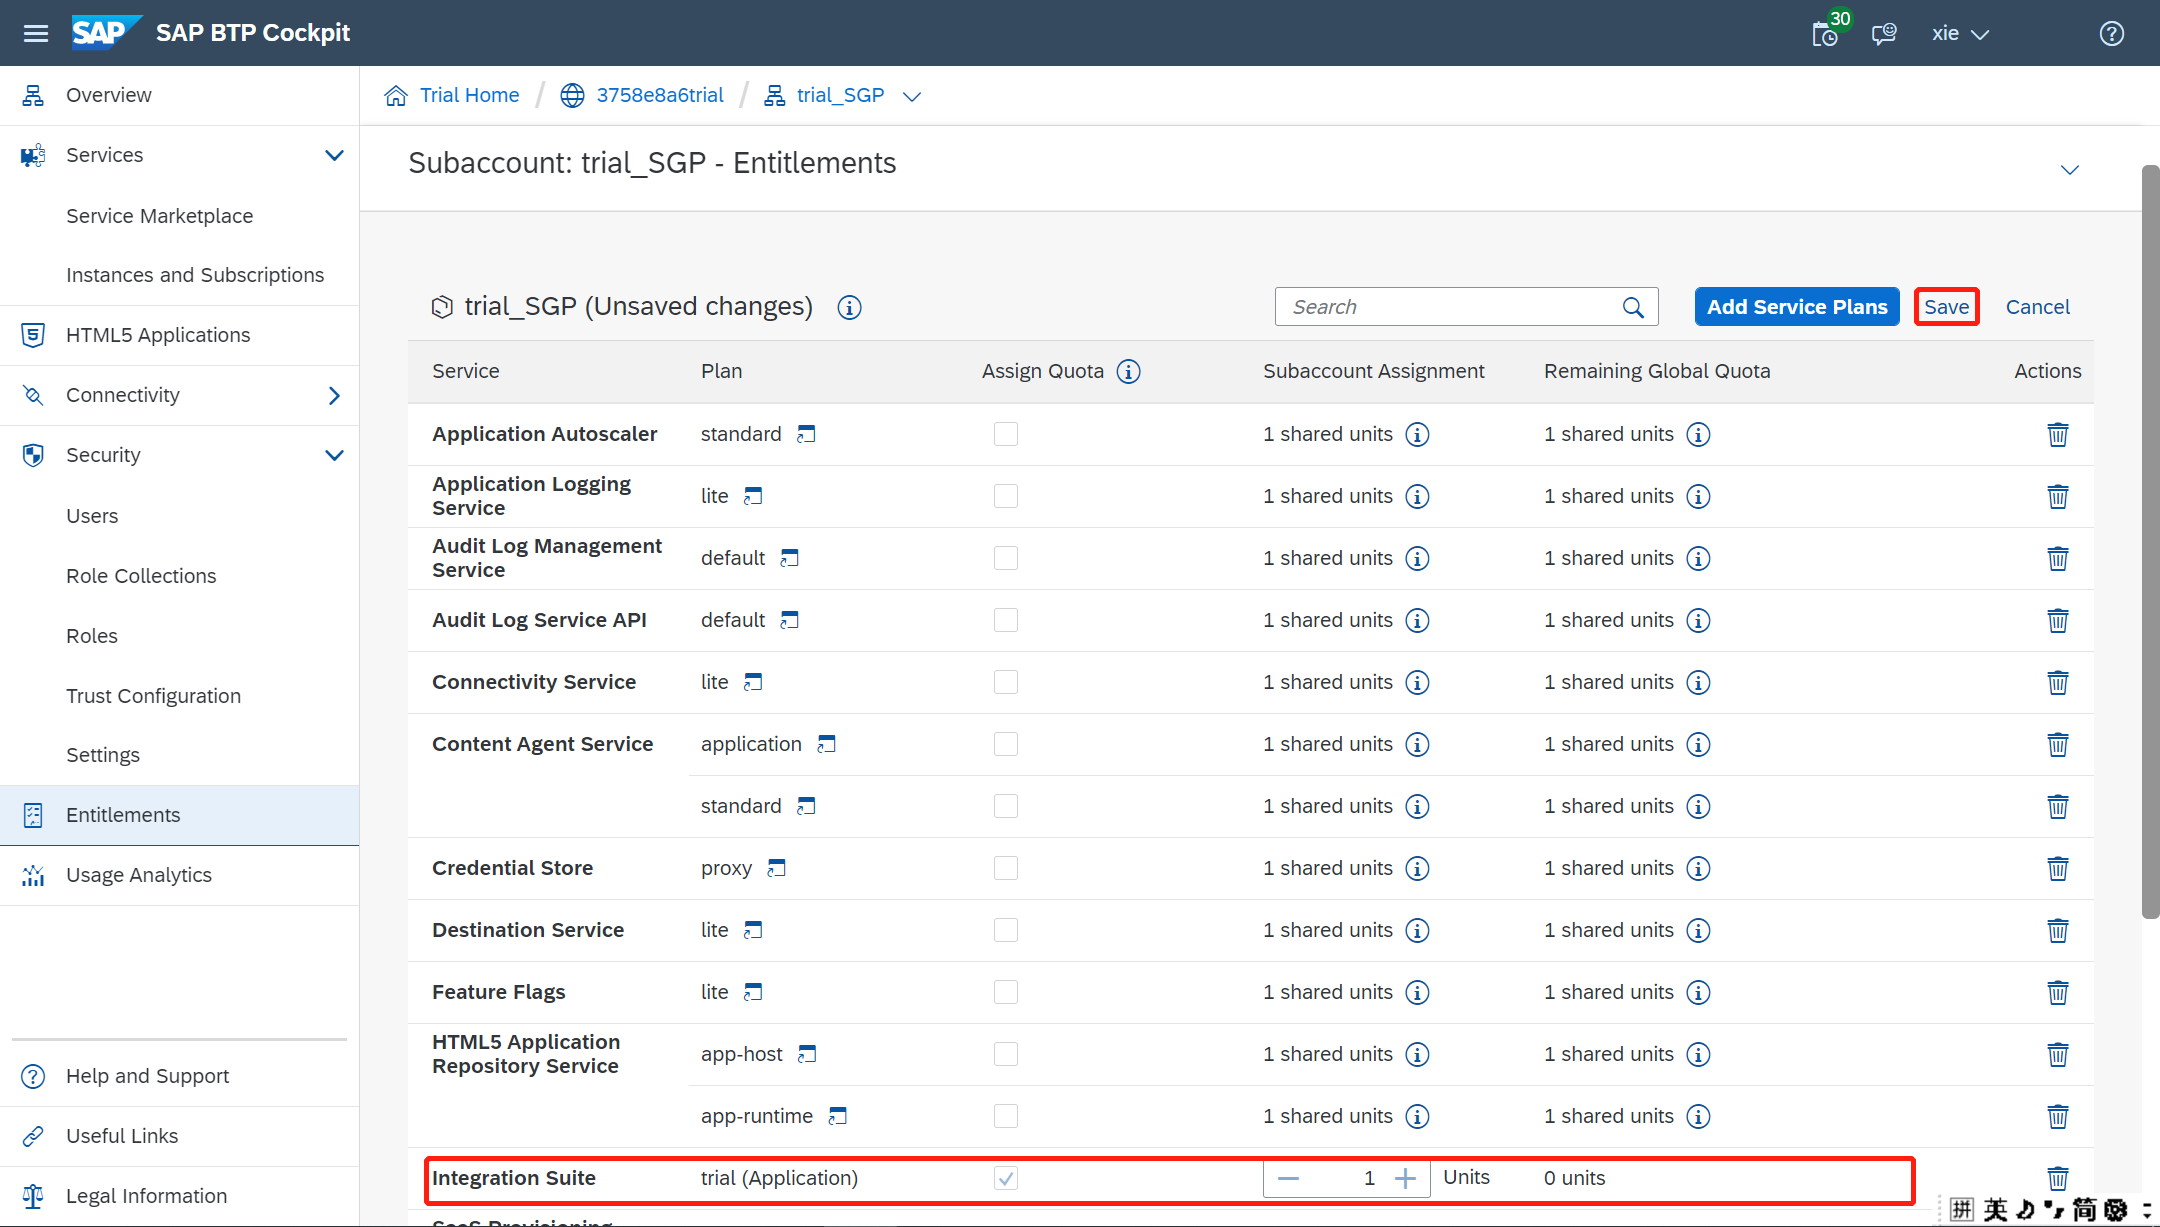Open the trial_SGP breadcrumb dropdown
Viewport: 2160px width, 1227px height.
click(912, 97)
